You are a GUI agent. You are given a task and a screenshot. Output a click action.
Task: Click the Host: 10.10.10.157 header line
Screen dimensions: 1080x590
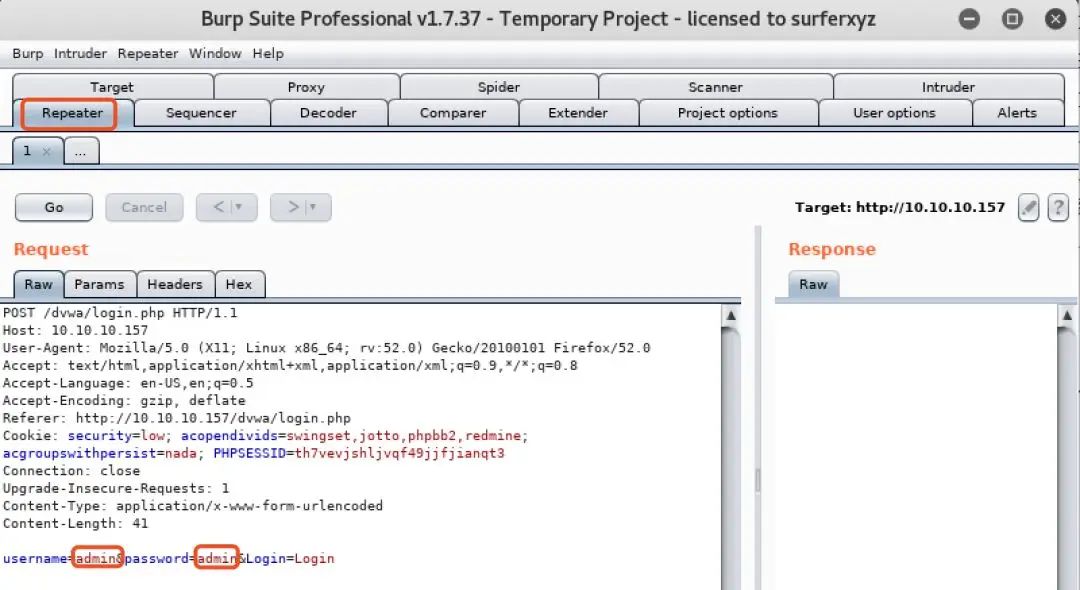[x=75, y=330]
